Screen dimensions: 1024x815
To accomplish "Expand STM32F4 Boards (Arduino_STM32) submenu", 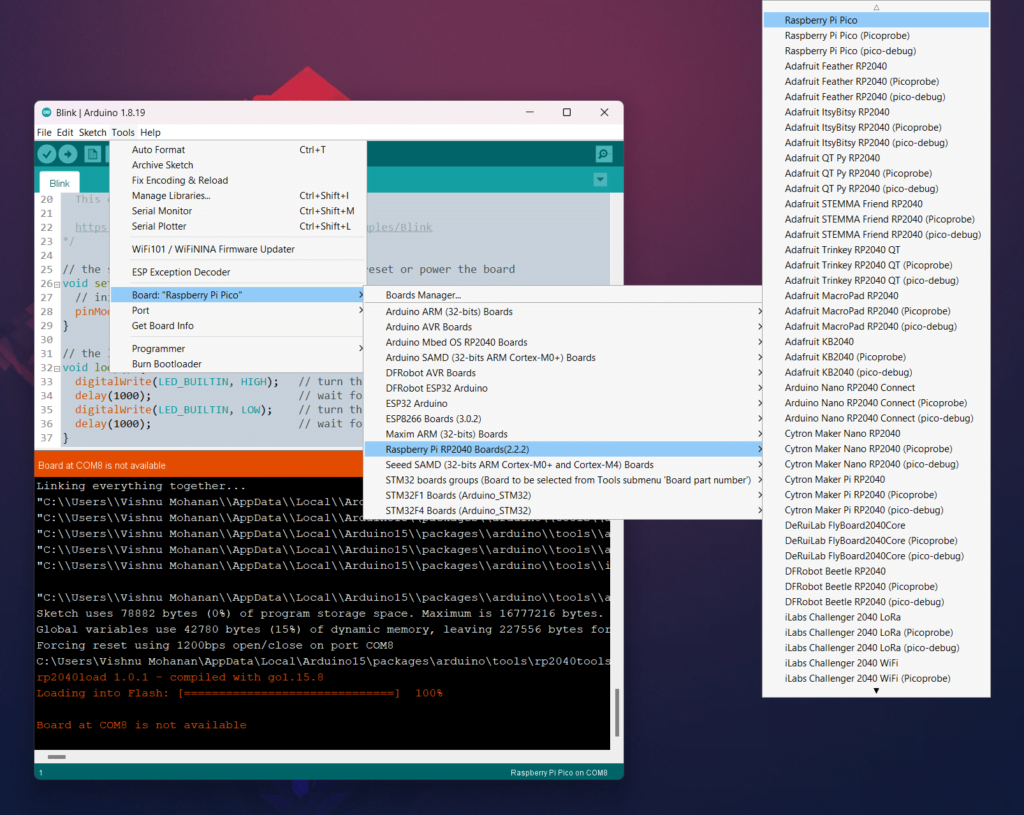I will 564,511.
